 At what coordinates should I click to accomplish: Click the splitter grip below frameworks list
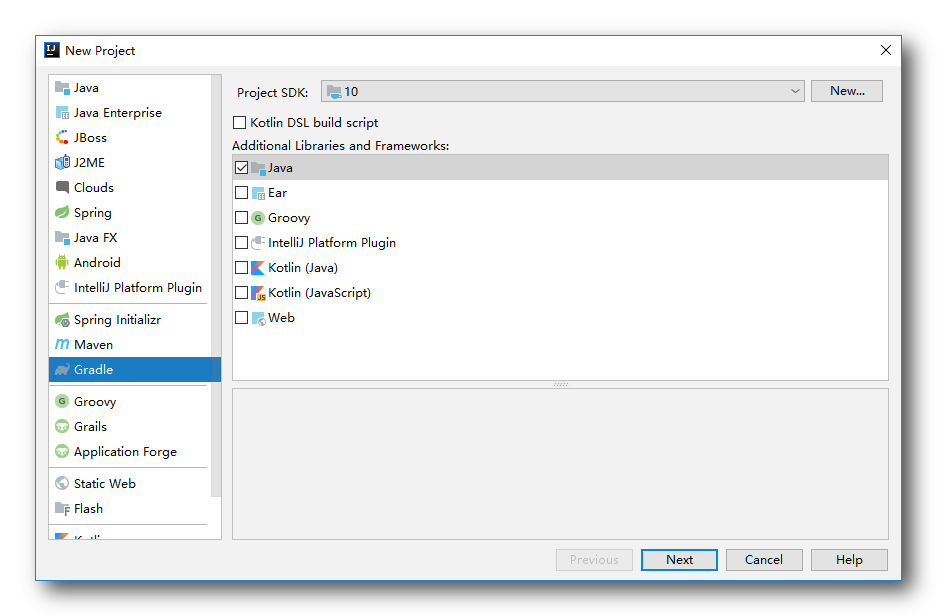[561, 385]
